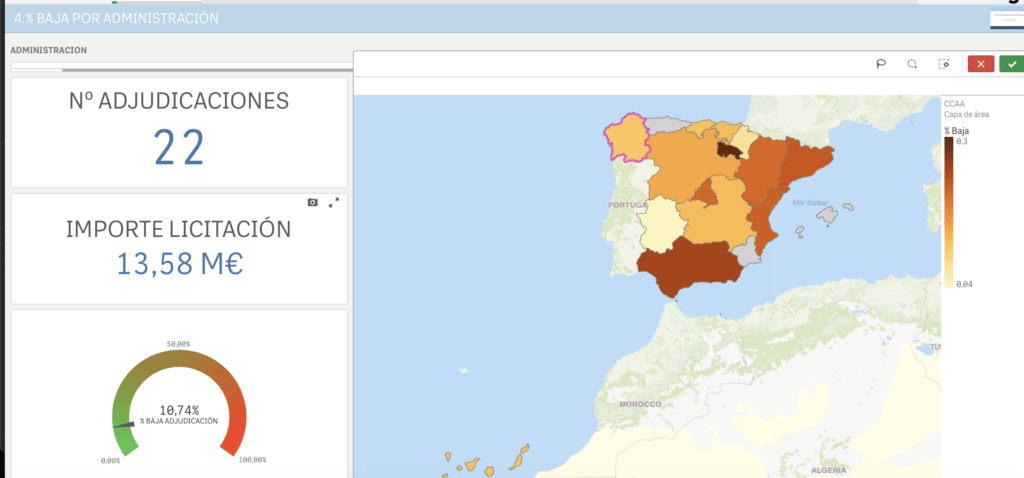Select the pink-outlined Galicia region on the map
Image resolution: width=1024 pixels, height=478 pixels.
click(627, 139)
